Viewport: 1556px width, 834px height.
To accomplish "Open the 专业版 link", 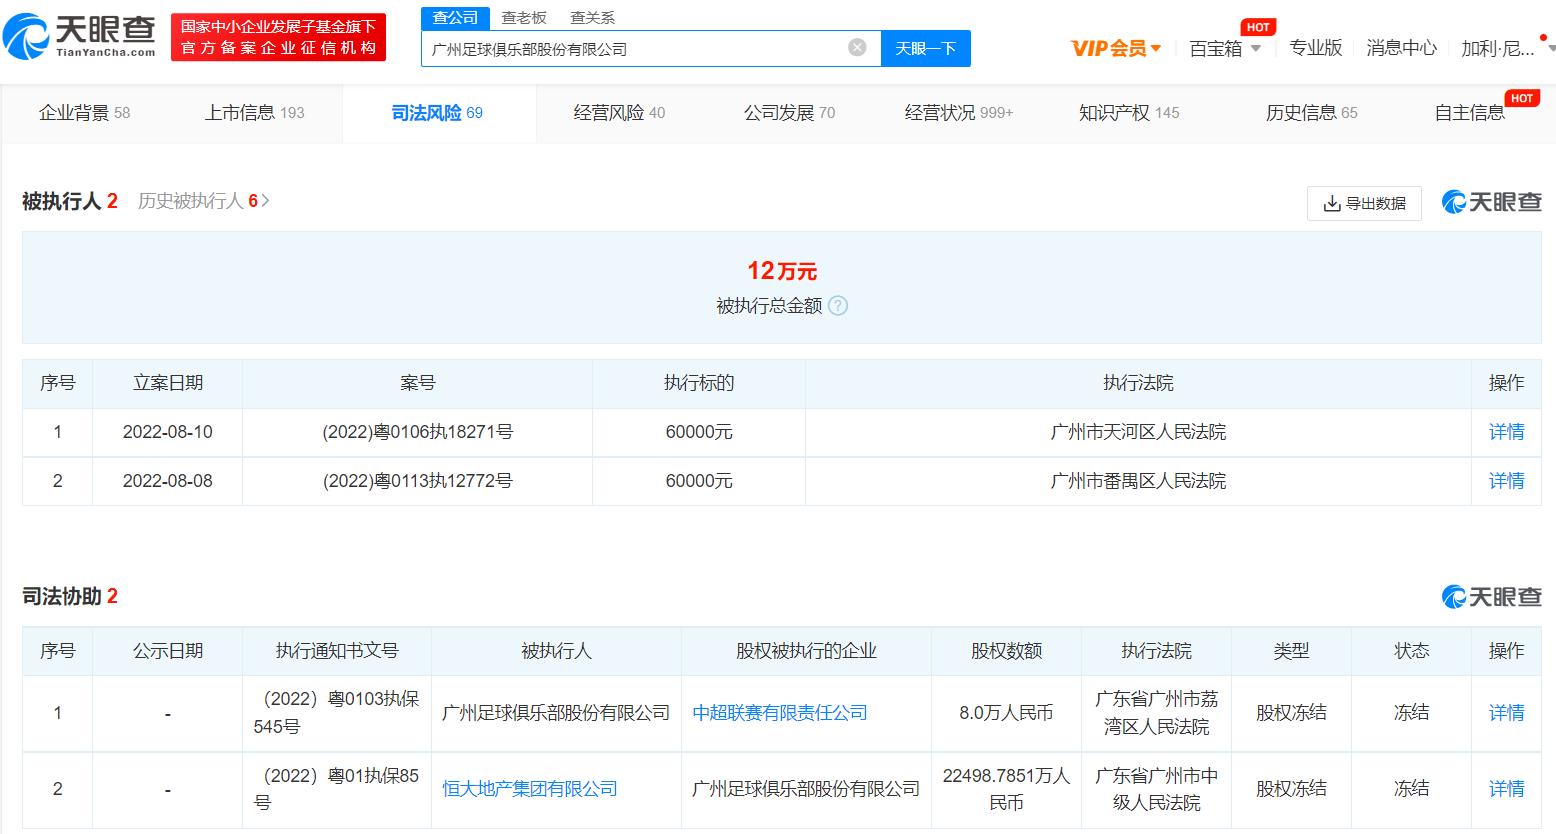I will point(1315,48).
